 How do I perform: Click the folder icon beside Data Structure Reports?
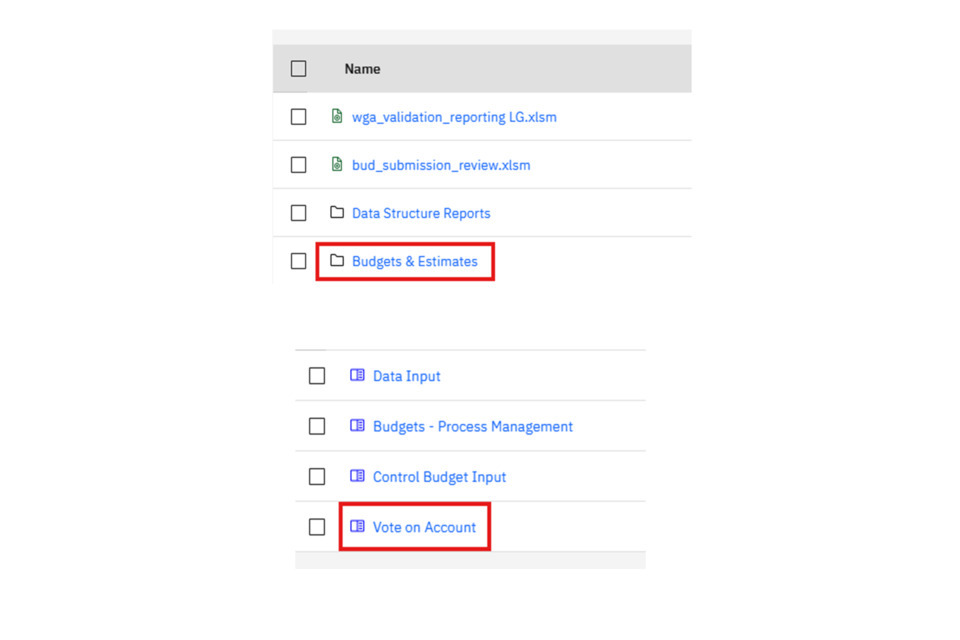pos(337,213)
